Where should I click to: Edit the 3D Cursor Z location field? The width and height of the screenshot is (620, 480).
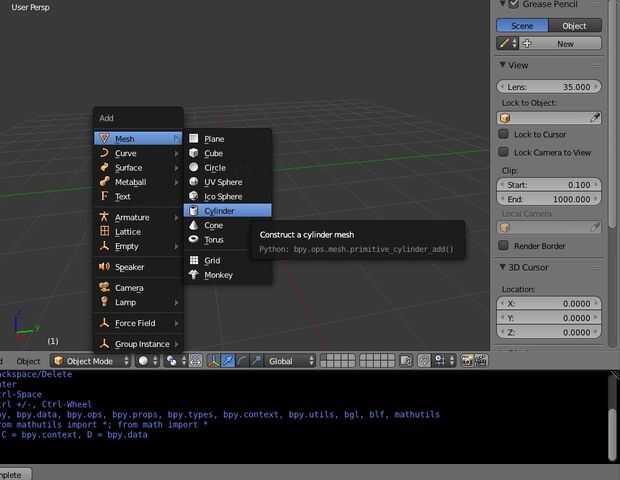coord(549,332)
